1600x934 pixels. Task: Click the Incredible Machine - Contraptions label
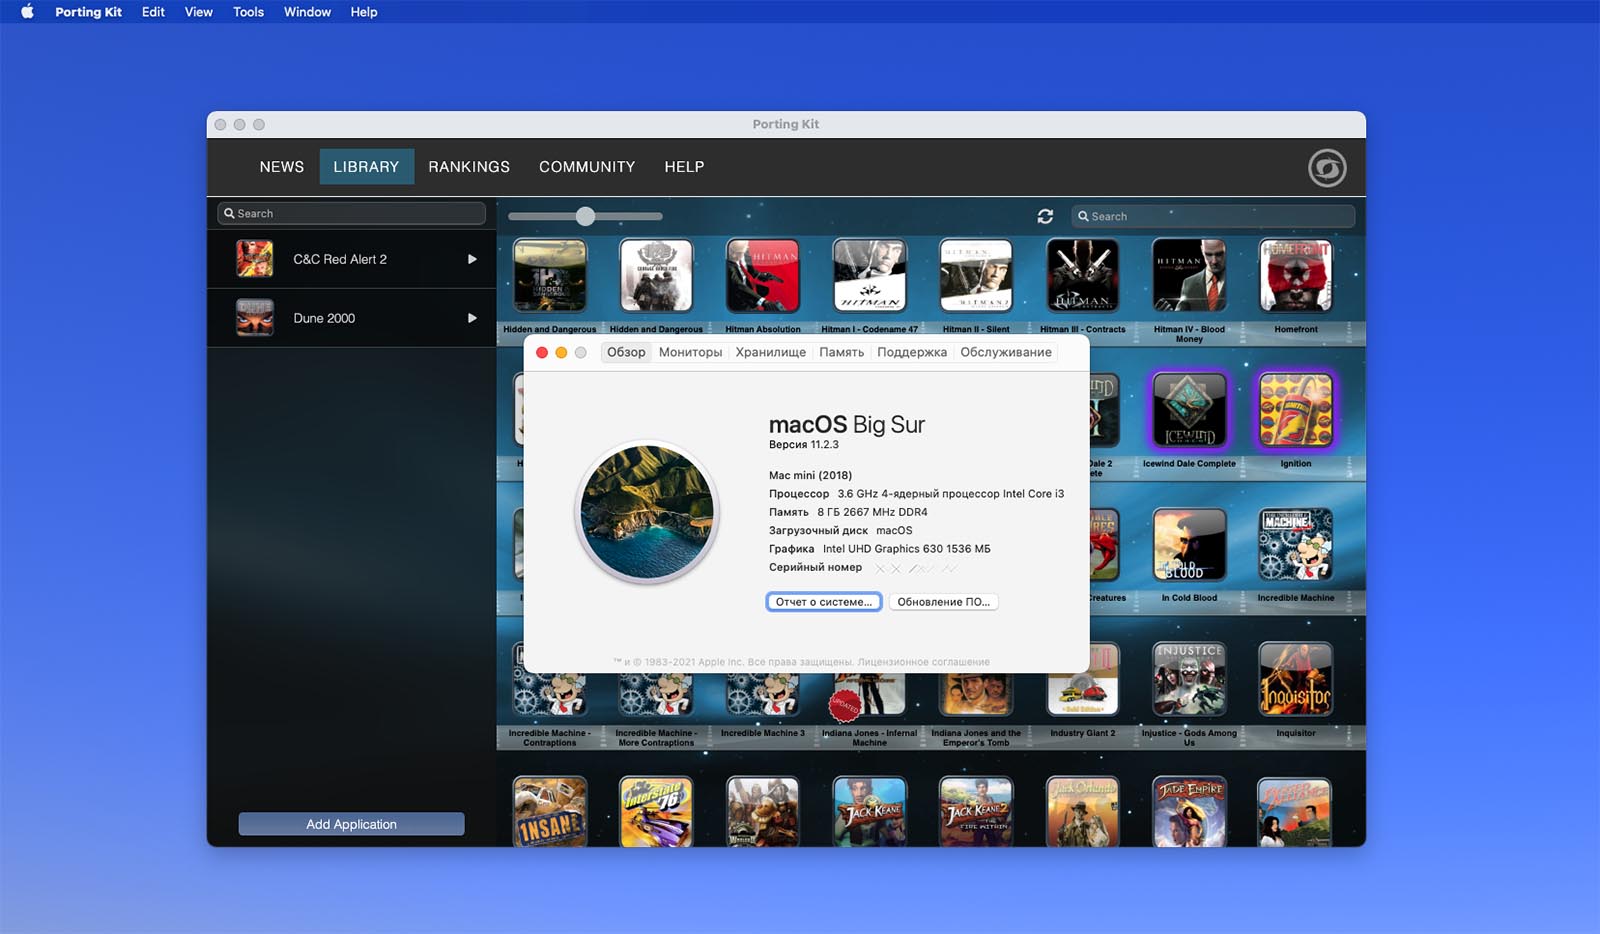coord(550,738)
